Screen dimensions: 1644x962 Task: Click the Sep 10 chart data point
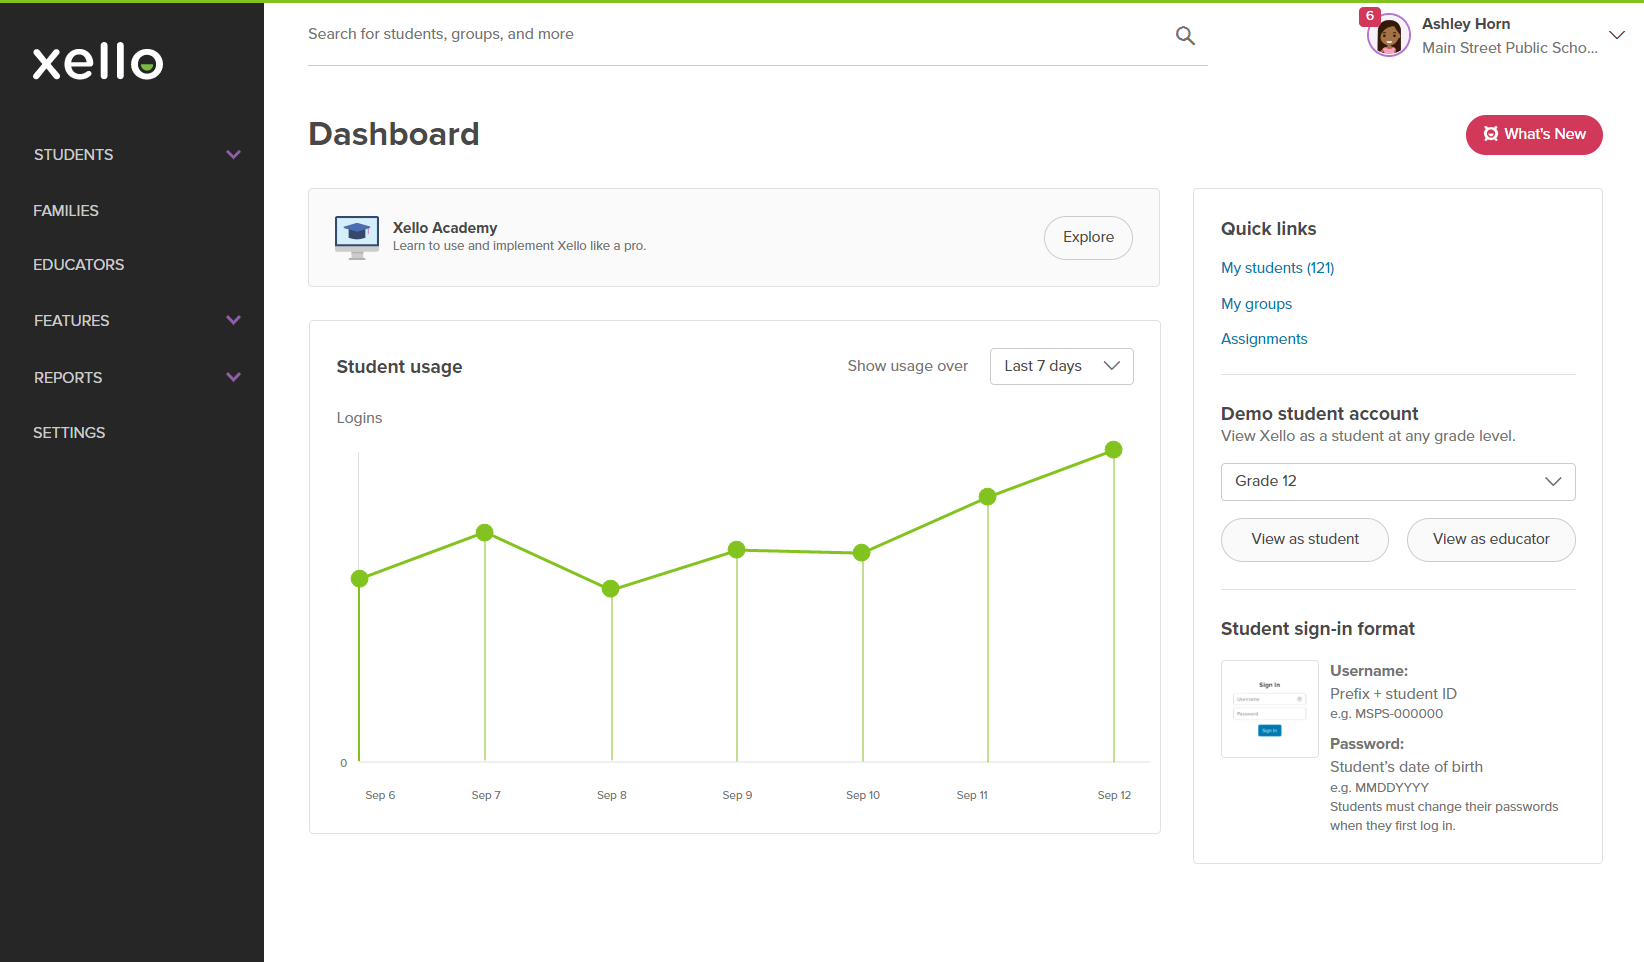862,553
